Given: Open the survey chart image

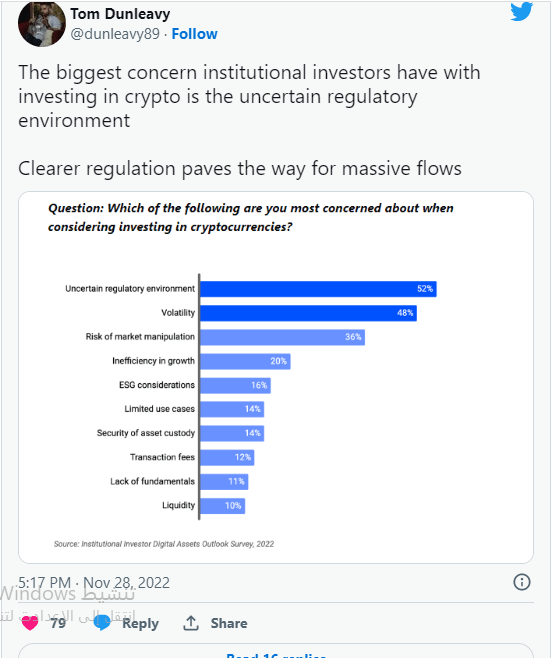Looking at the screenshot, I should 276,377.
